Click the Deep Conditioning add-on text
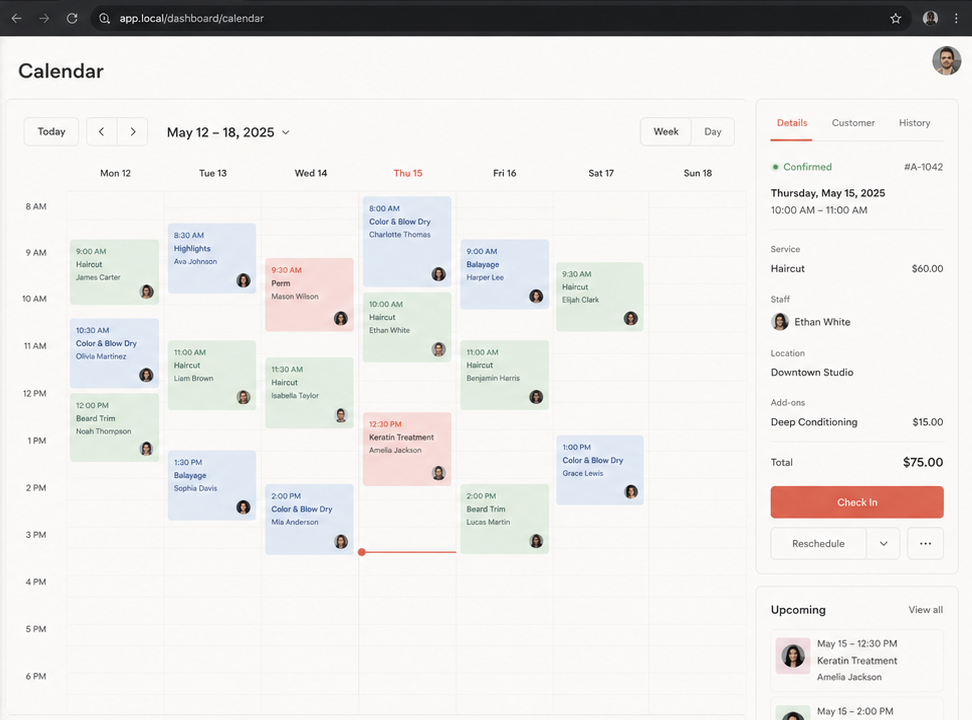The image size is (972, 720). [x=814, y=422]
